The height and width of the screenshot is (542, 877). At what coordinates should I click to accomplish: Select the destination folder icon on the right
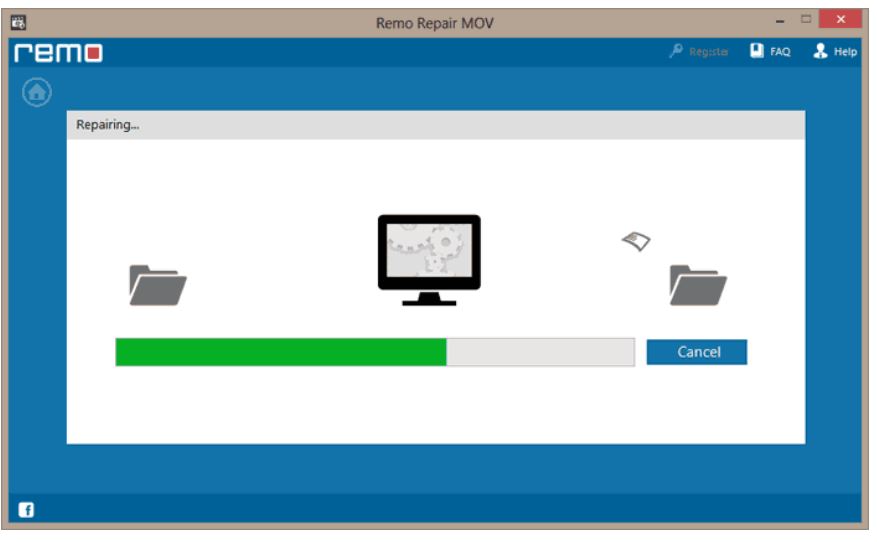pyautogui.click(x=697, y=285)
